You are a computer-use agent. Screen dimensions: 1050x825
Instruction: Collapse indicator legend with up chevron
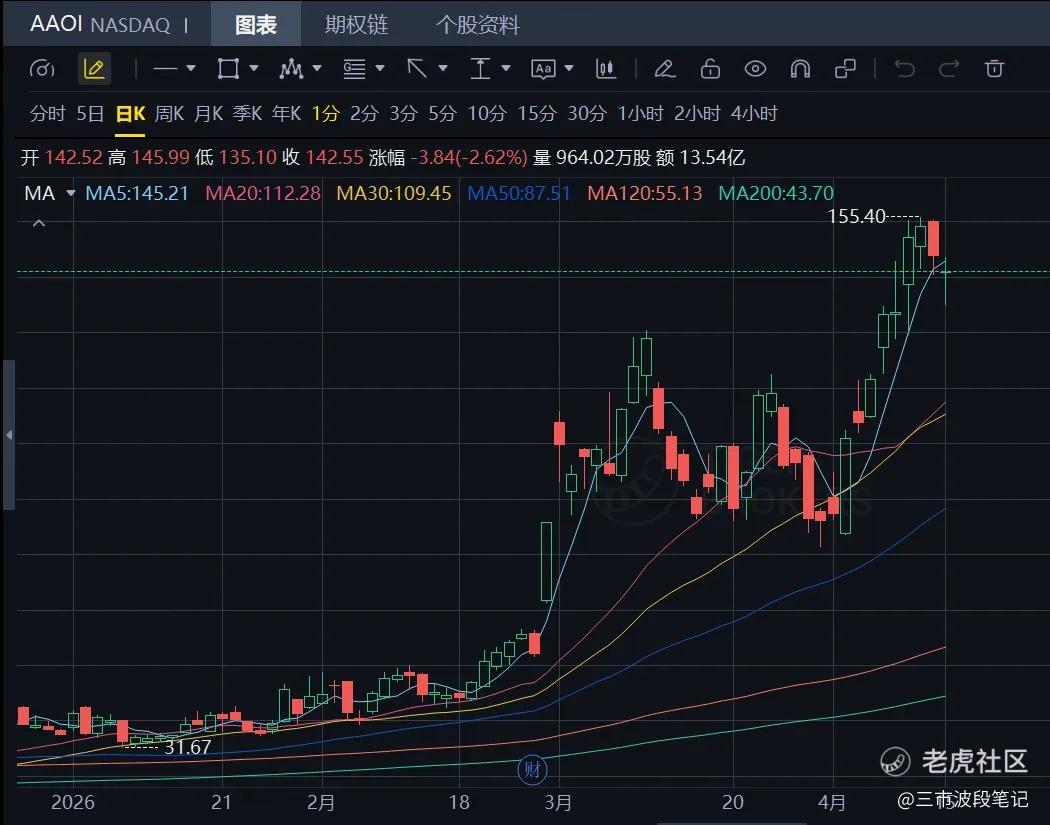click(39, 223)
